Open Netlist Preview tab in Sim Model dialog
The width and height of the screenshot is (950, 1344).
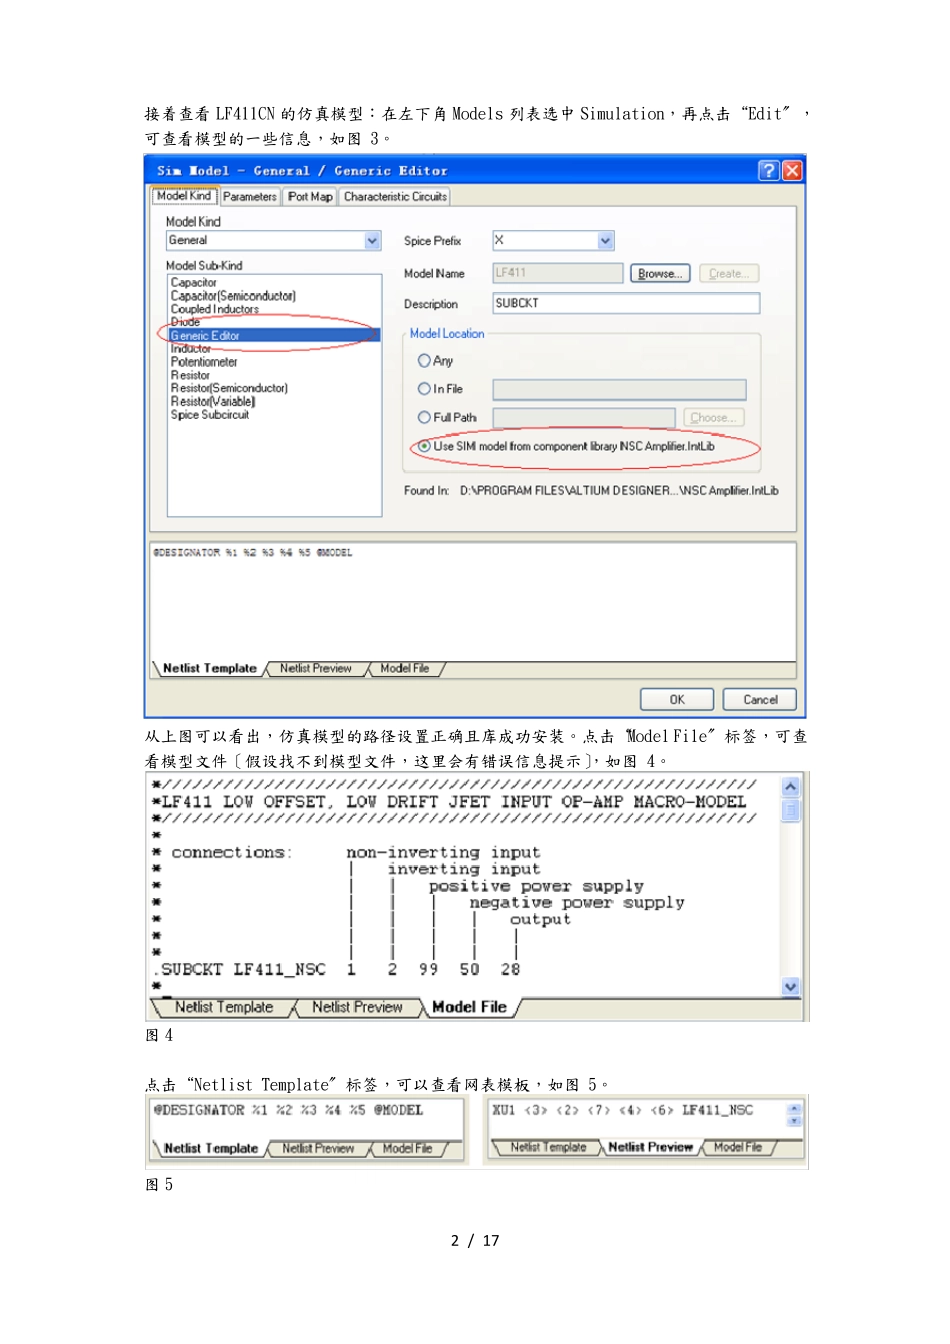(x=316, y=668)
